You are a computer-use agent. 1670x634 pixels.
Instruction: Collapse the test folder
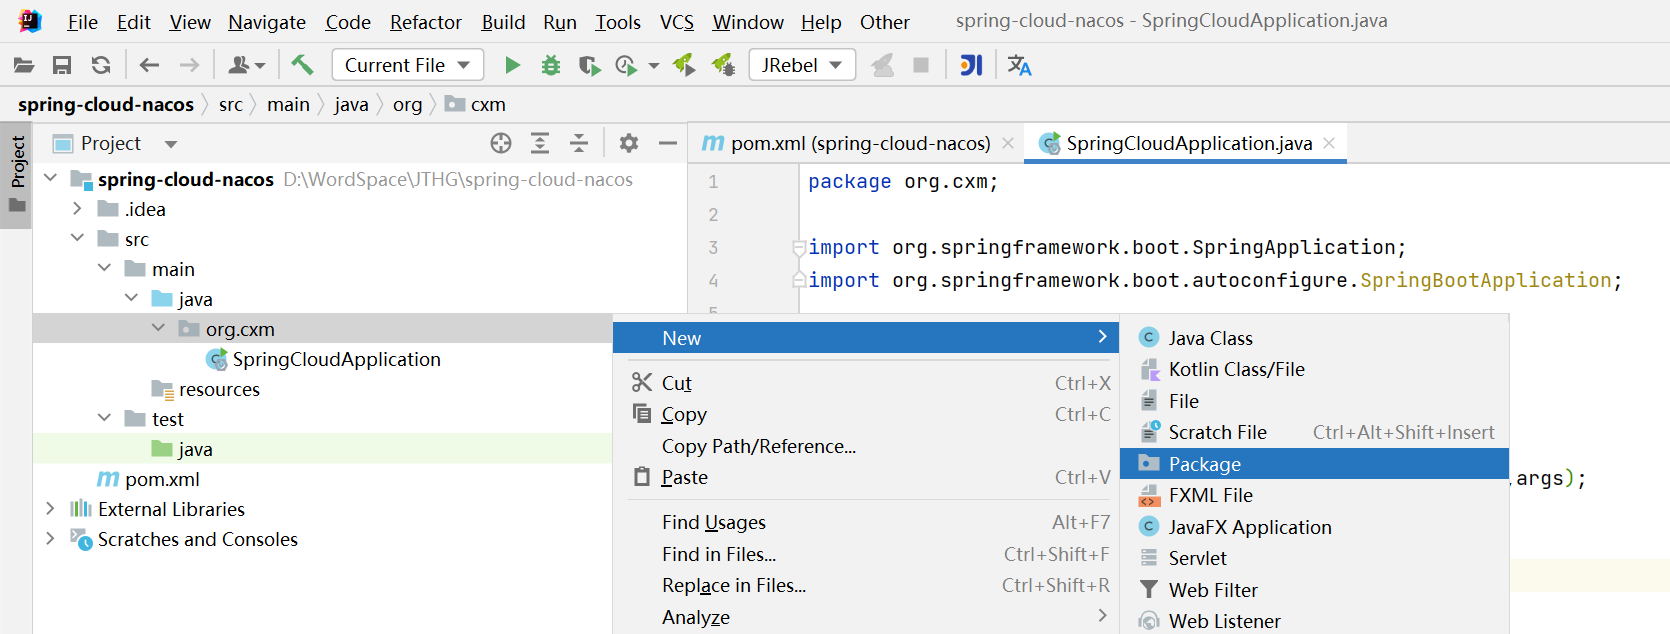(x=104, y=418)
